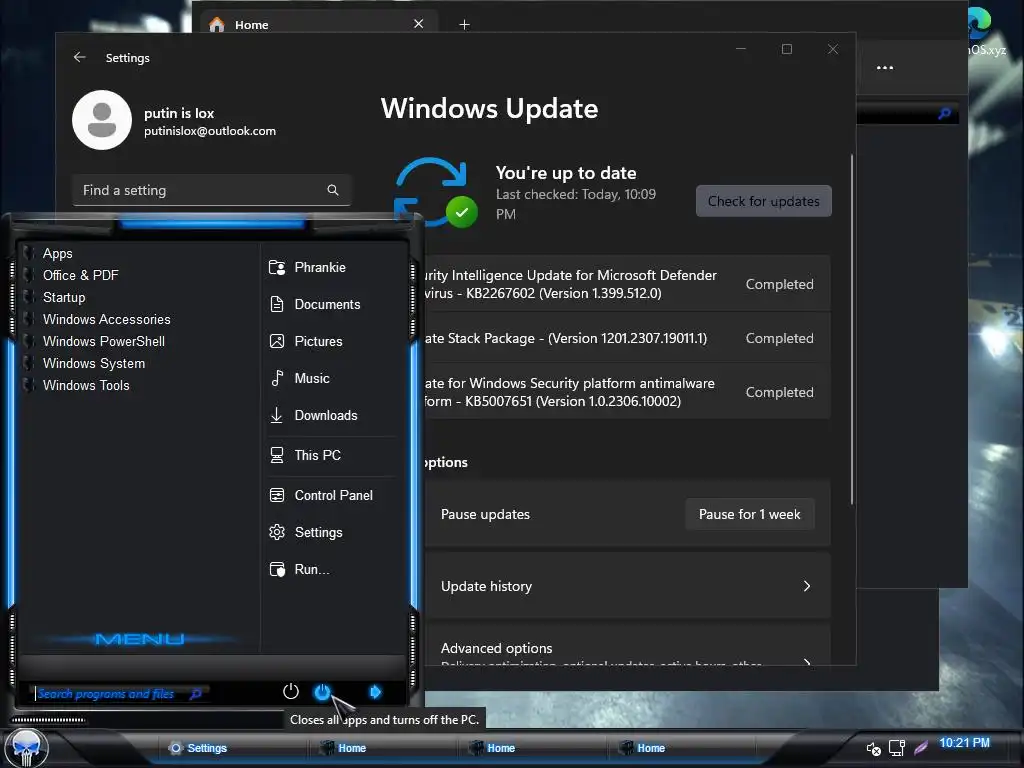Click the white power icon in start menu
This screenshot has width=1024, height=768.
[x=291, y=692]
